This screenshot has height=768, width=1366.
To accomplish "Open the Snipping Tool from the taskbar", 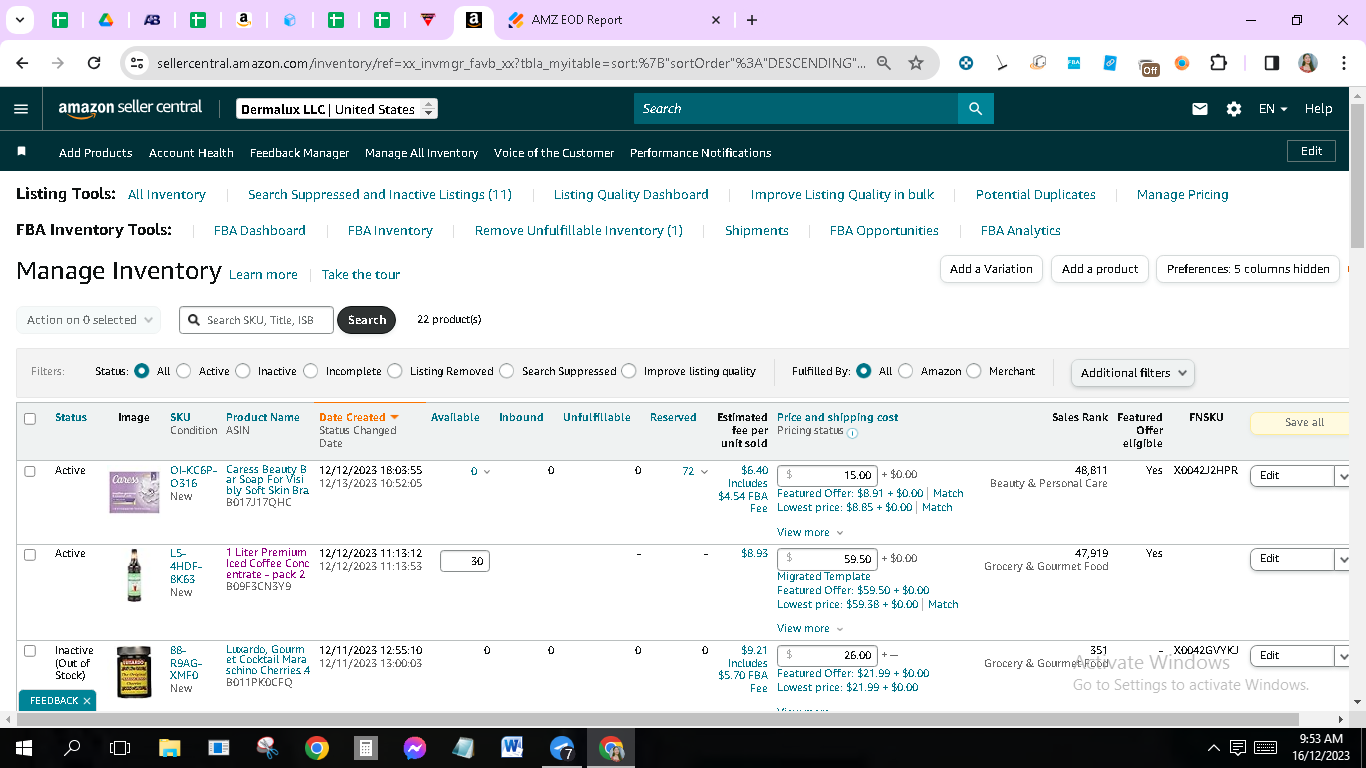I will click(268, 748).
